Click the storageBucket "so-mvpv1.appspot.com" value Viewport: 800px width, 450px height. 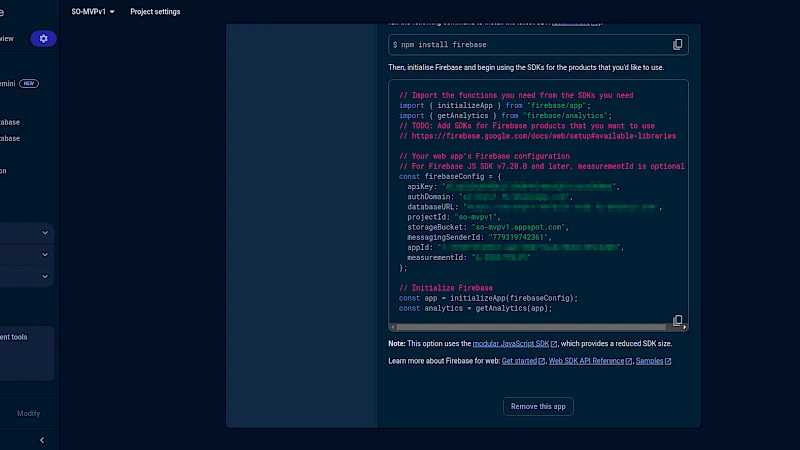(519, 227)
